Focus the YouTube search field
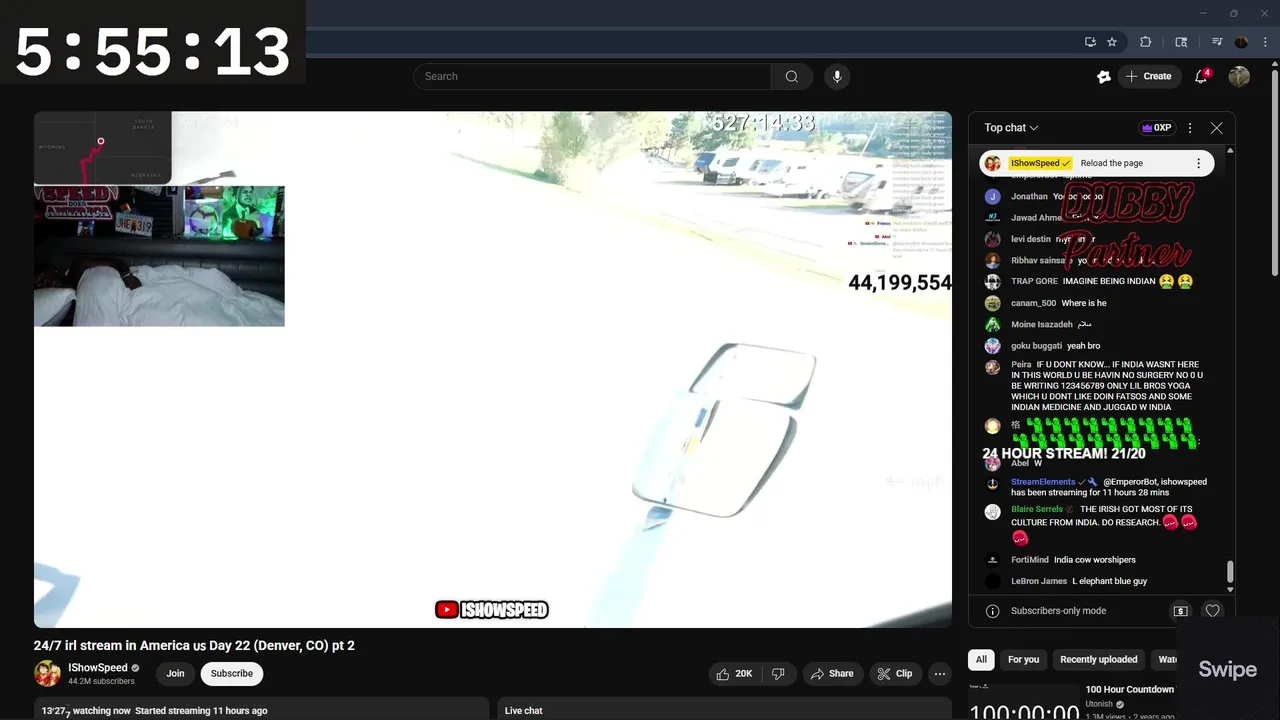Screen dimensions: 1280x720 click(592, 76)
